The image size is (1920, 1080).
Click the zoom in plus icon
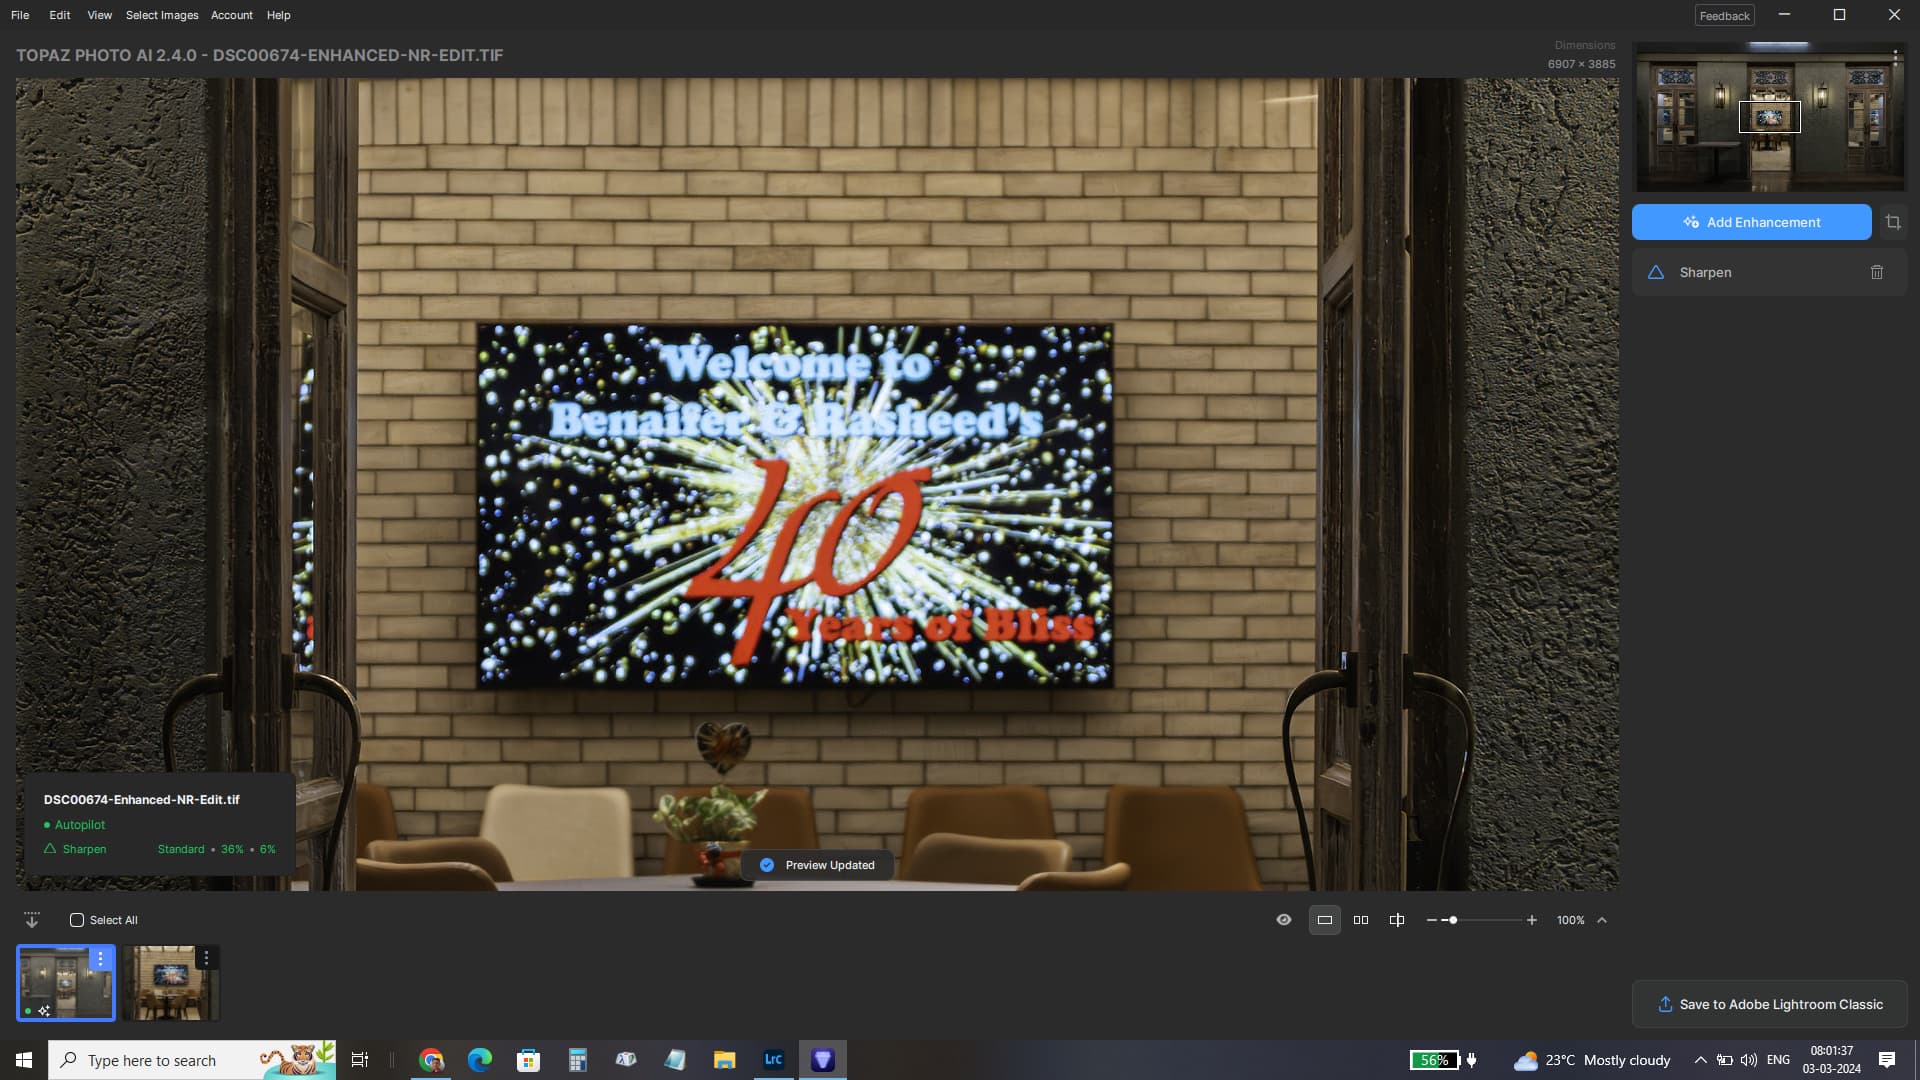coord(1531,920)
